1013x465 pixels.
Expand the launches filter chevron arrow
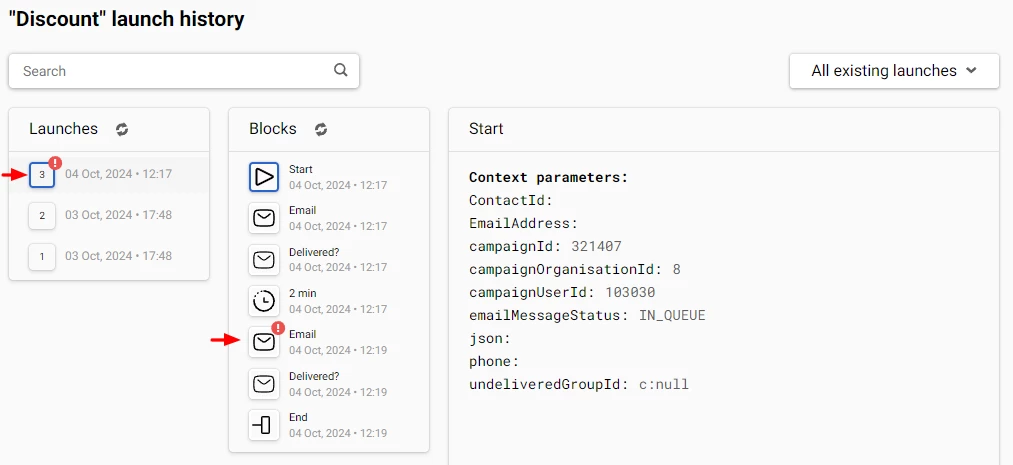click(971, 71)
